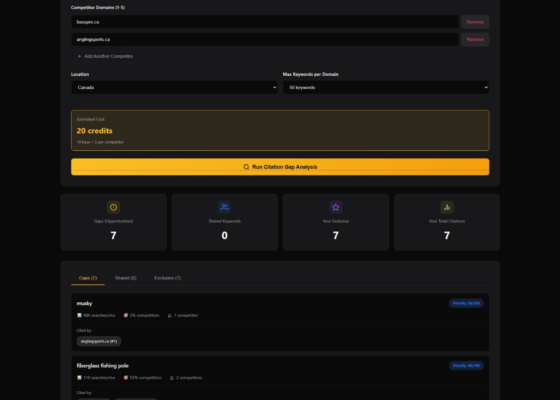Click the anglingsports.ca cited-by chip under musky

[x=99, y=341]
